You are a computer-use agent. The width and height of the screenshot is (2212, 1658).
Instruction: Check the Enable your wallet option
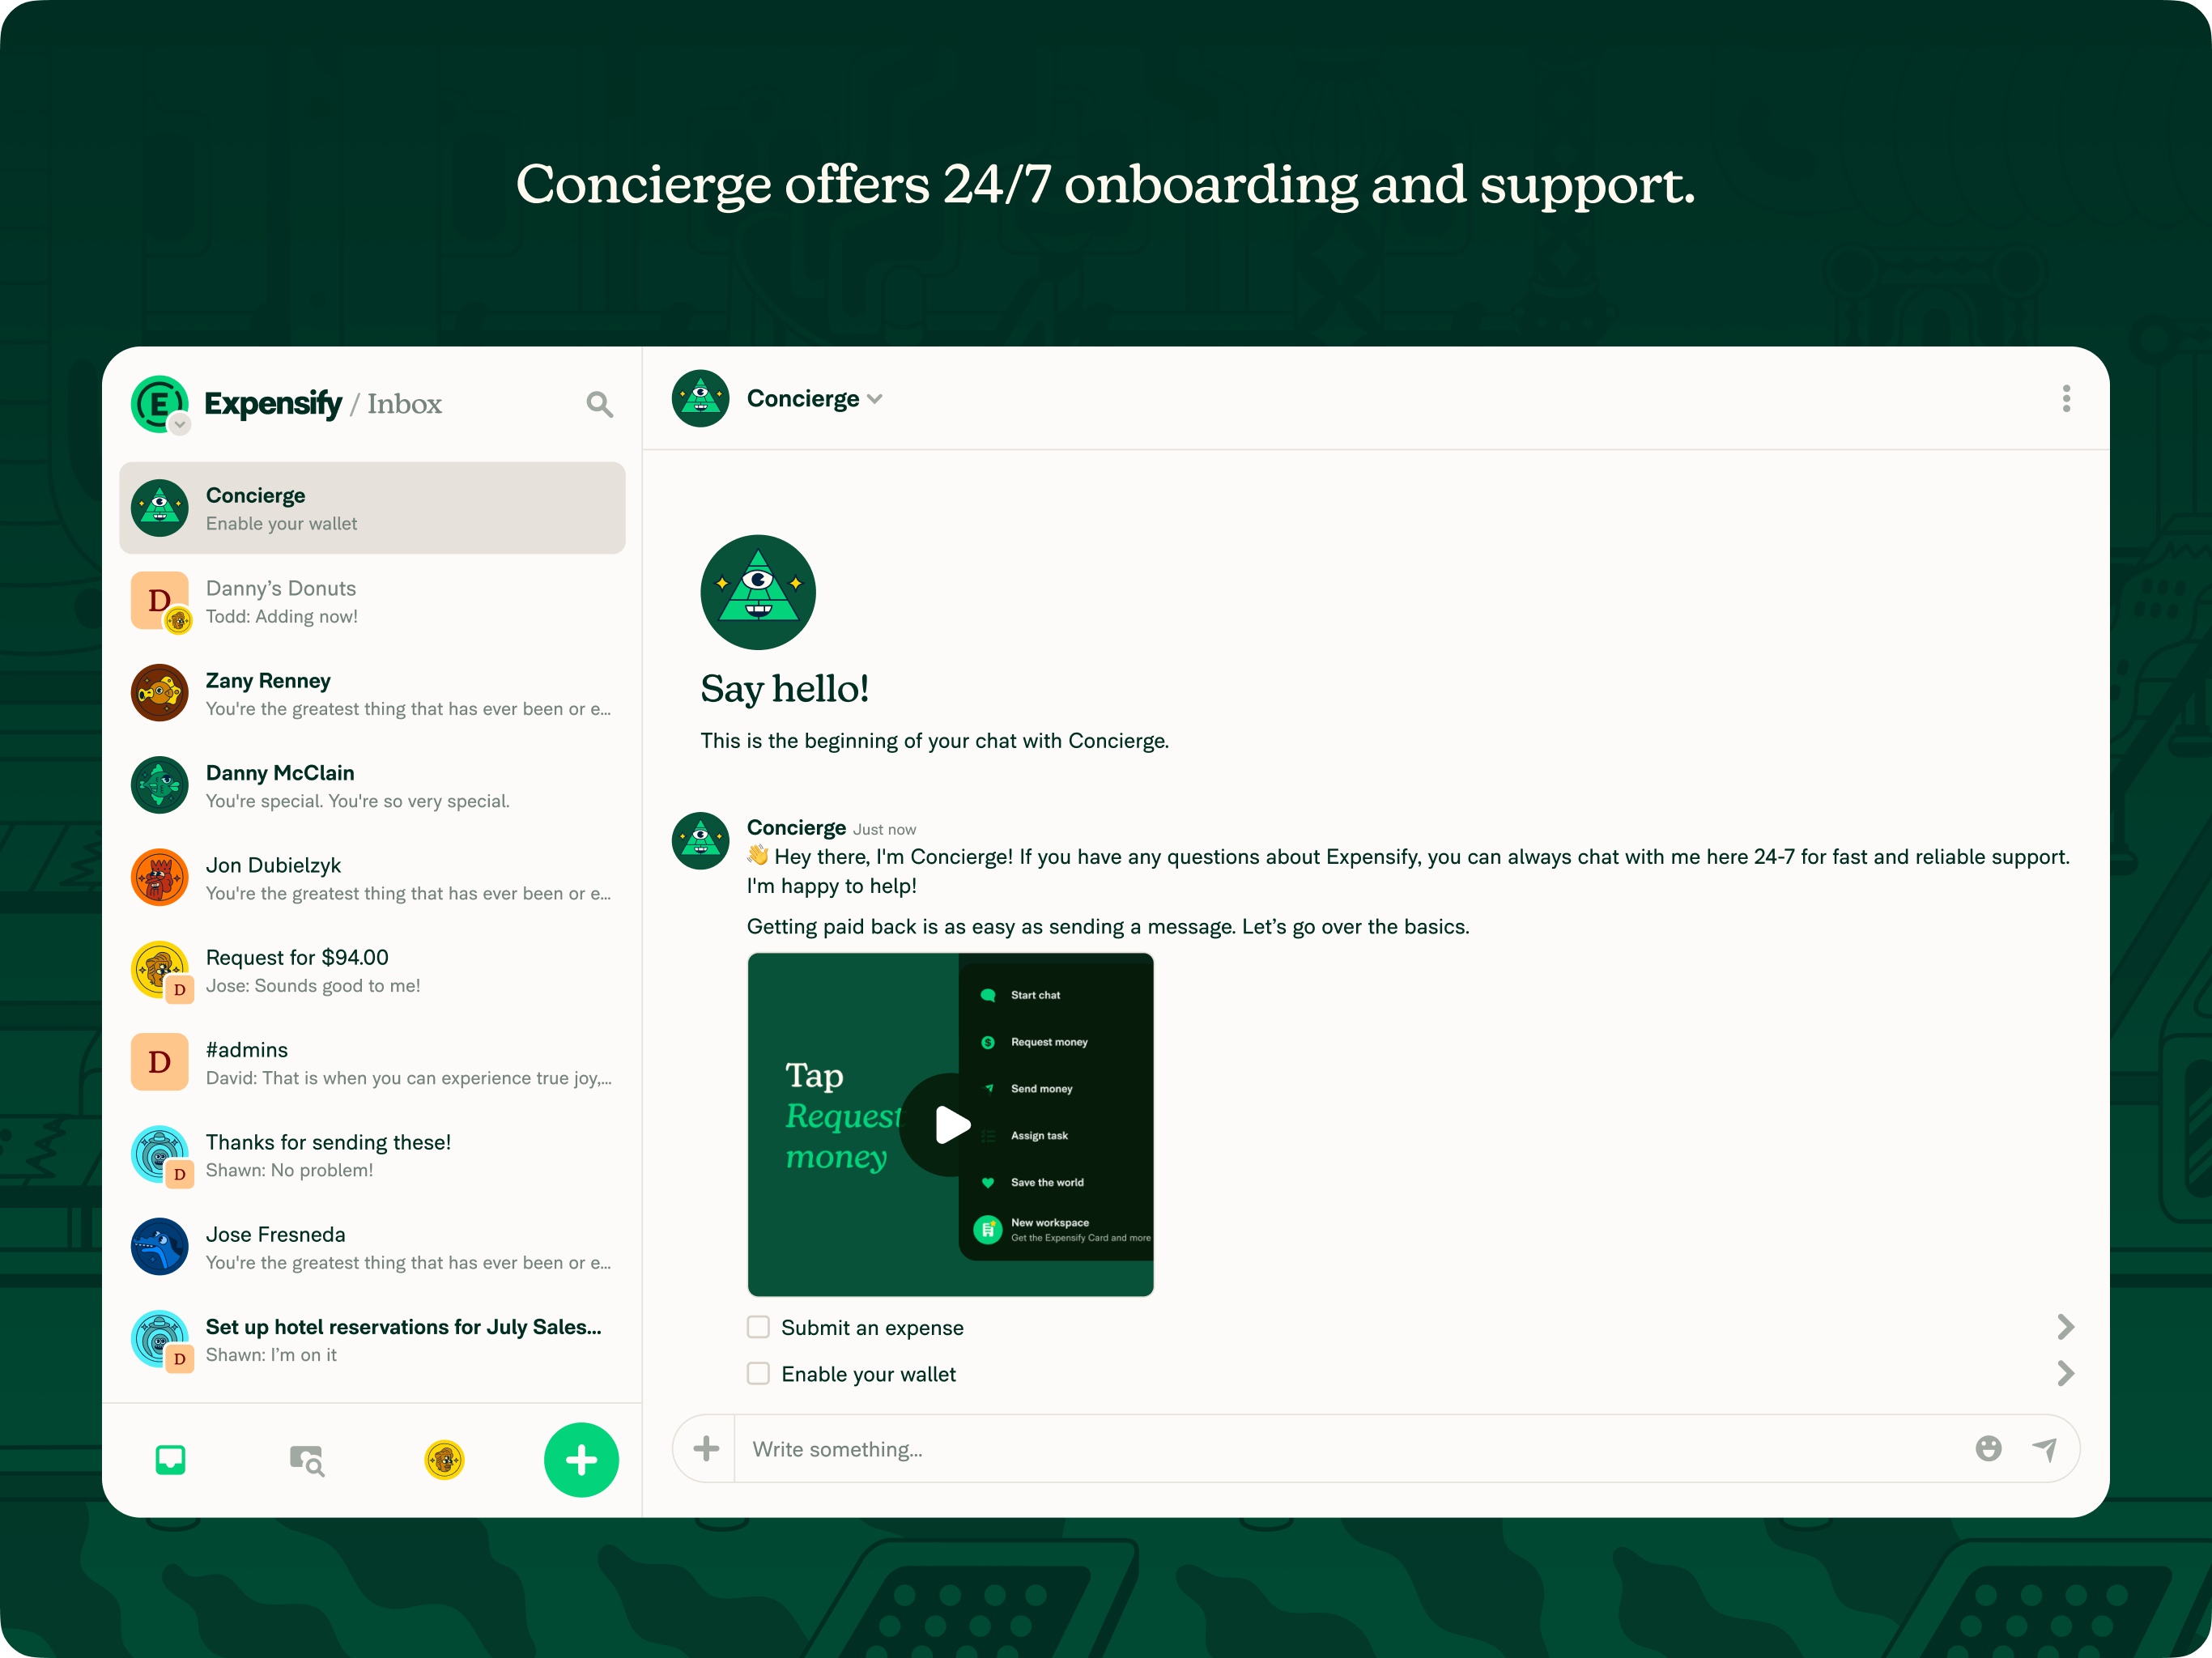(x=761, y=1374)
